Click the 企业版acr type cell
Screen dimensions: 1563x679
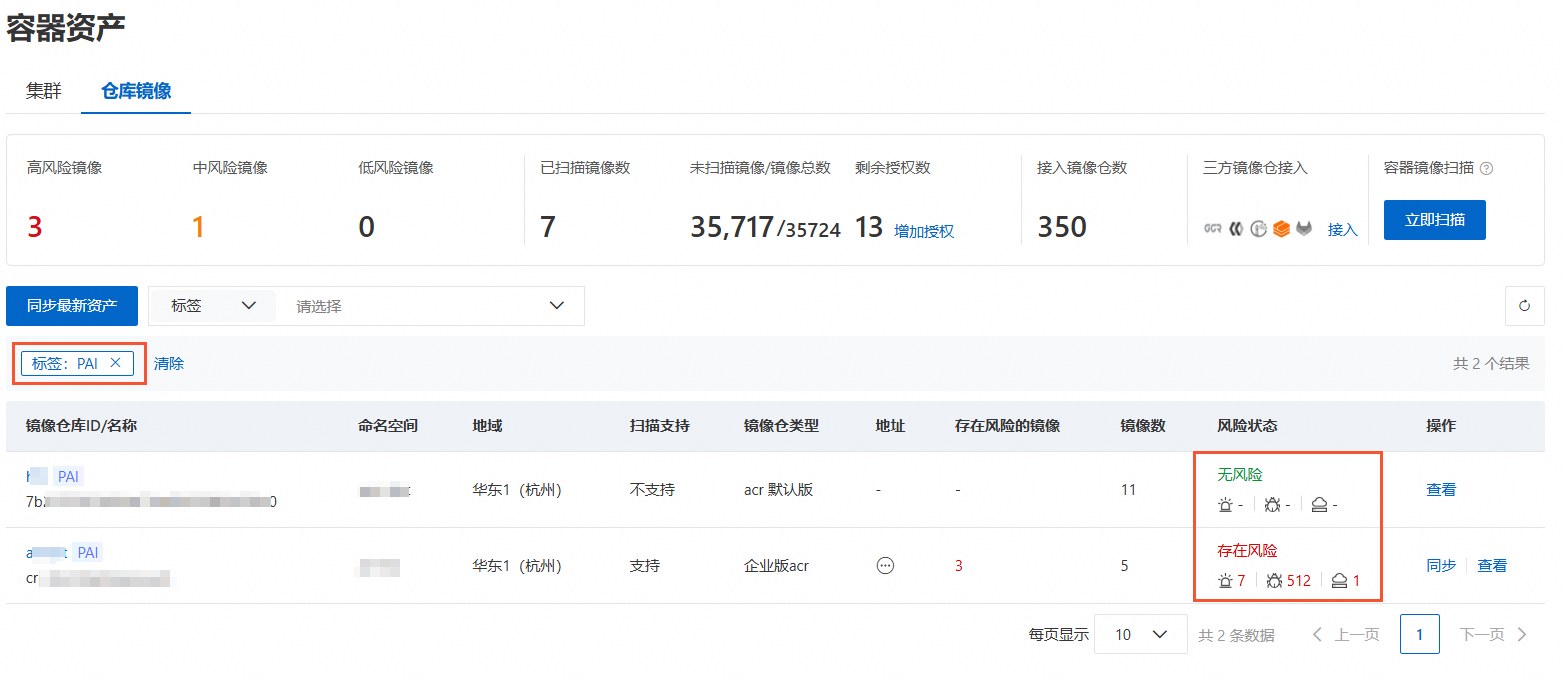click(x=776, y=565)
